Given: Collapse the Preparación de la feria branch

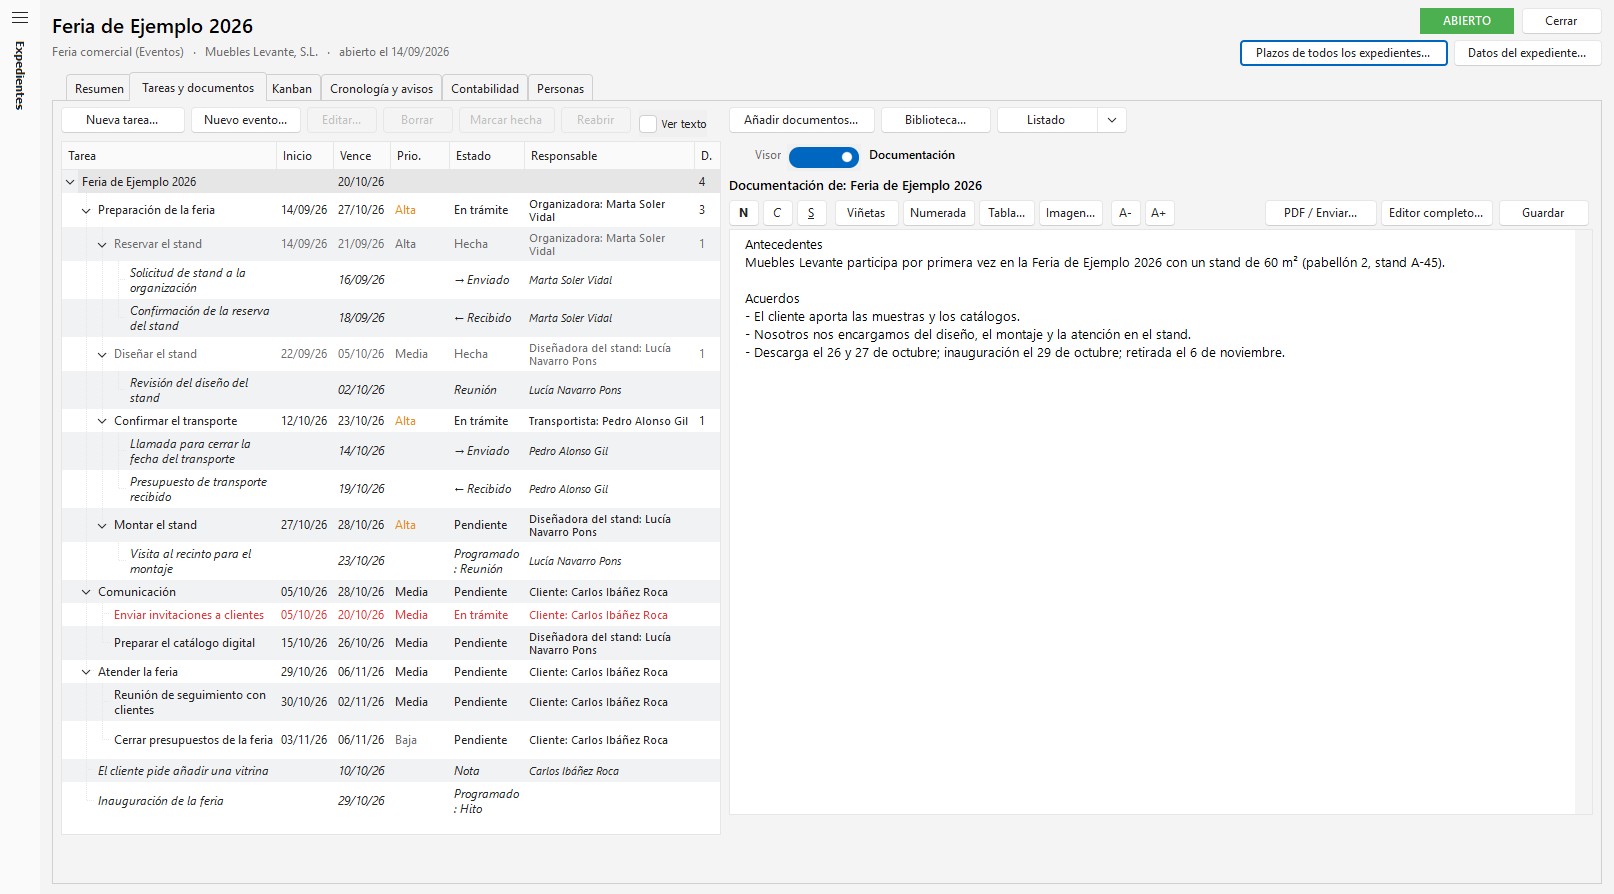Looking at the screenshot, I should point(86,210).
